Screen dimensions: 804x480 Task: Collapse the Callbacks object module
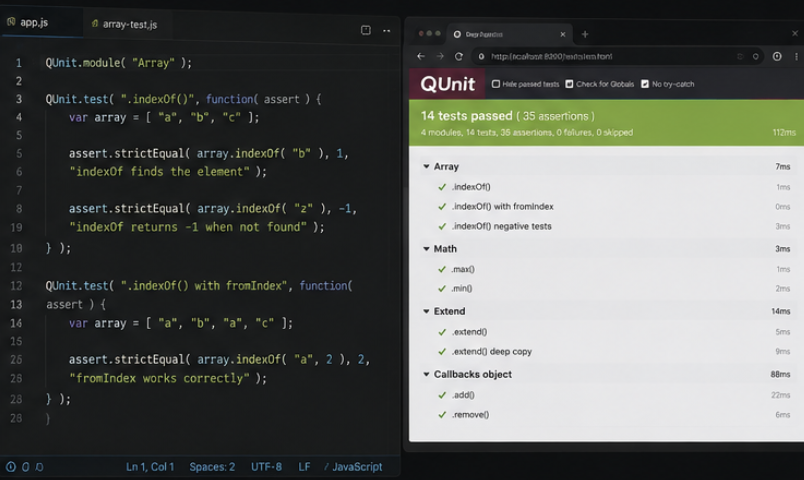coord(426,374)
